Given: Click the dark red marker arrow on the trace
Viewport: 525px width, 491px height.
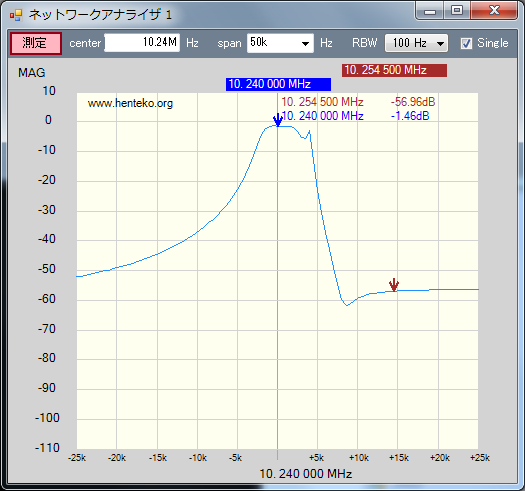Looking at the screenshot, I should [x=394, y=285].
